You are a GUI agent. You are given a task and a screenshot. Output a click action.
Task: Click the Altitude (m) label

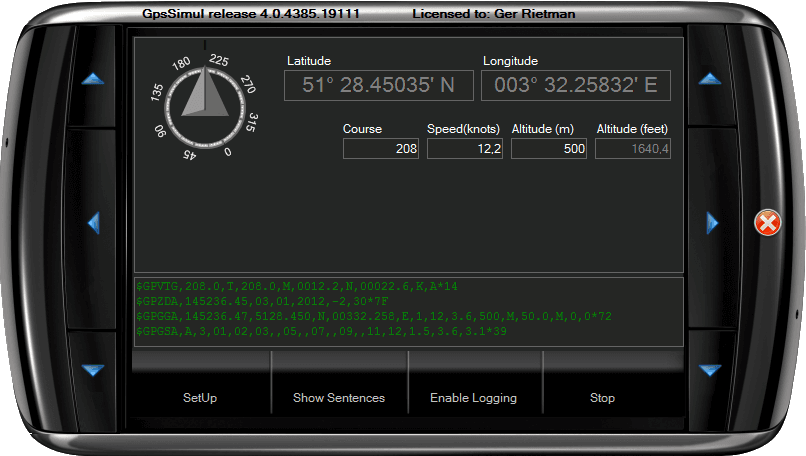click(x=543, y=129)
